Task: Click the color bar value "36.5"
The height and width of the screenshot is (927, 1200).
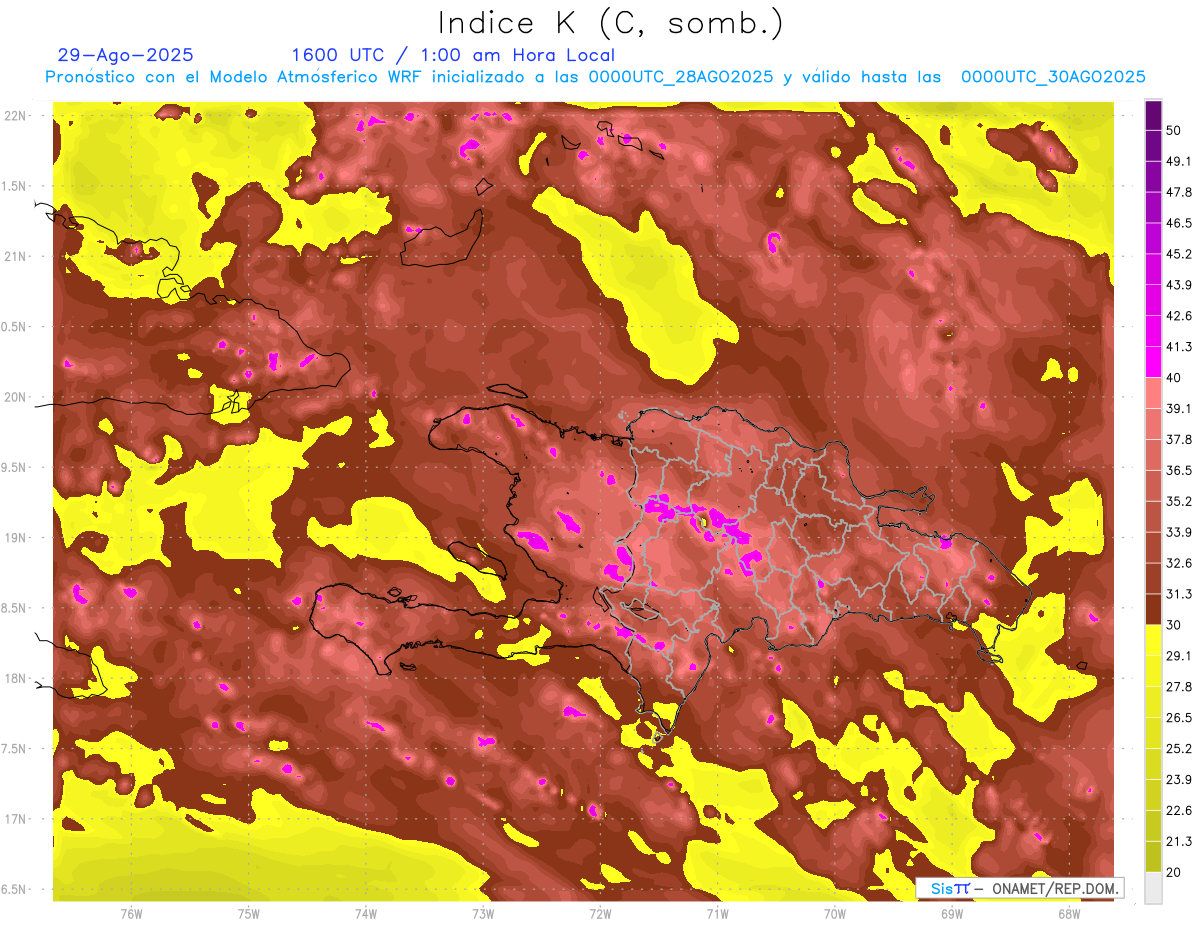Action: (x=1178, y=470)
